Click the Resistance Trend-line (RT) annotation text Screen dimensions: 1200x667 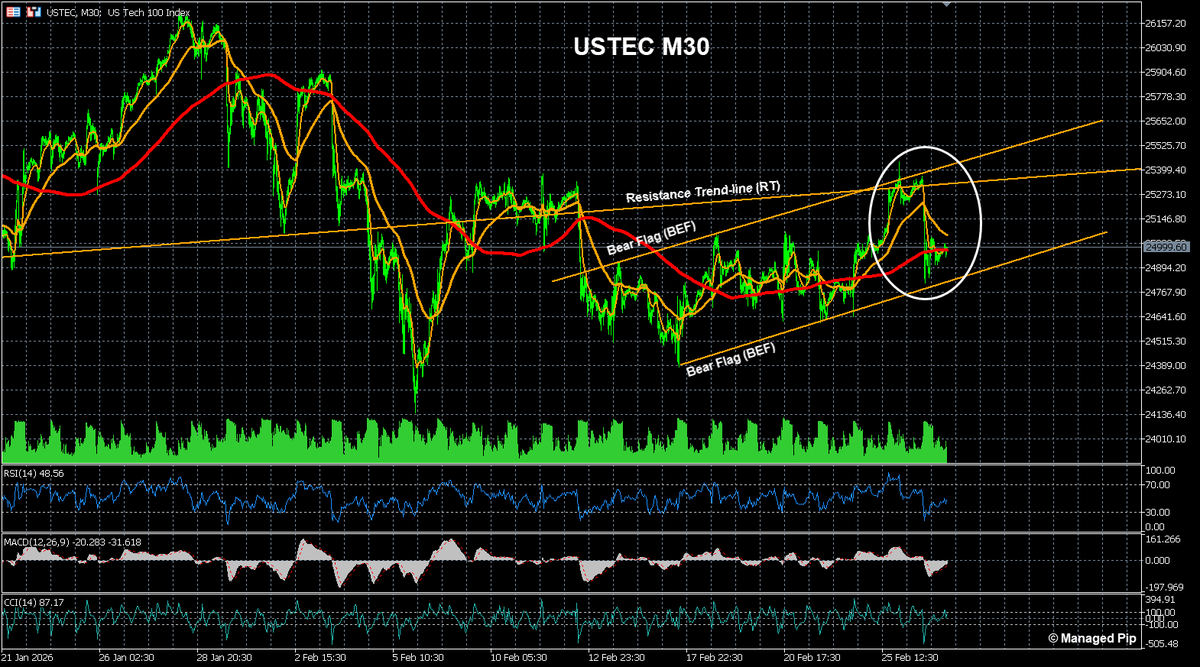point(702,194)
